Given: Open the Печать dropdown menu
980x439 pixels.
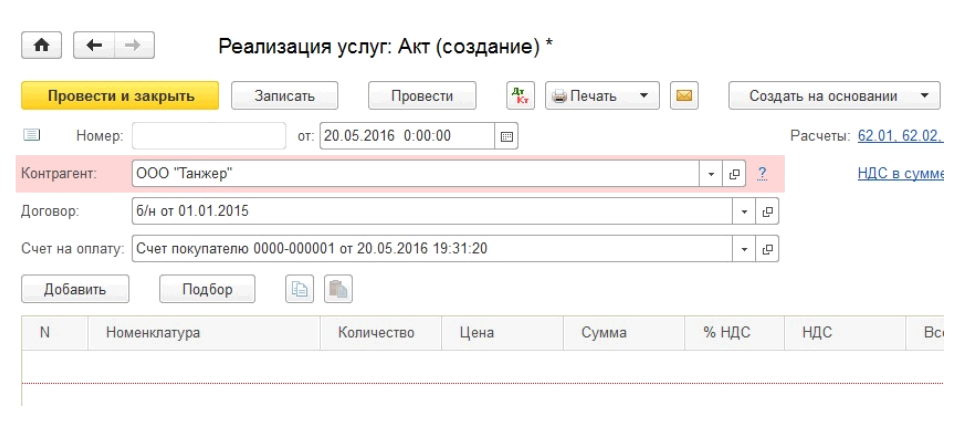Looking at the screenshot, I should [643, 96].
